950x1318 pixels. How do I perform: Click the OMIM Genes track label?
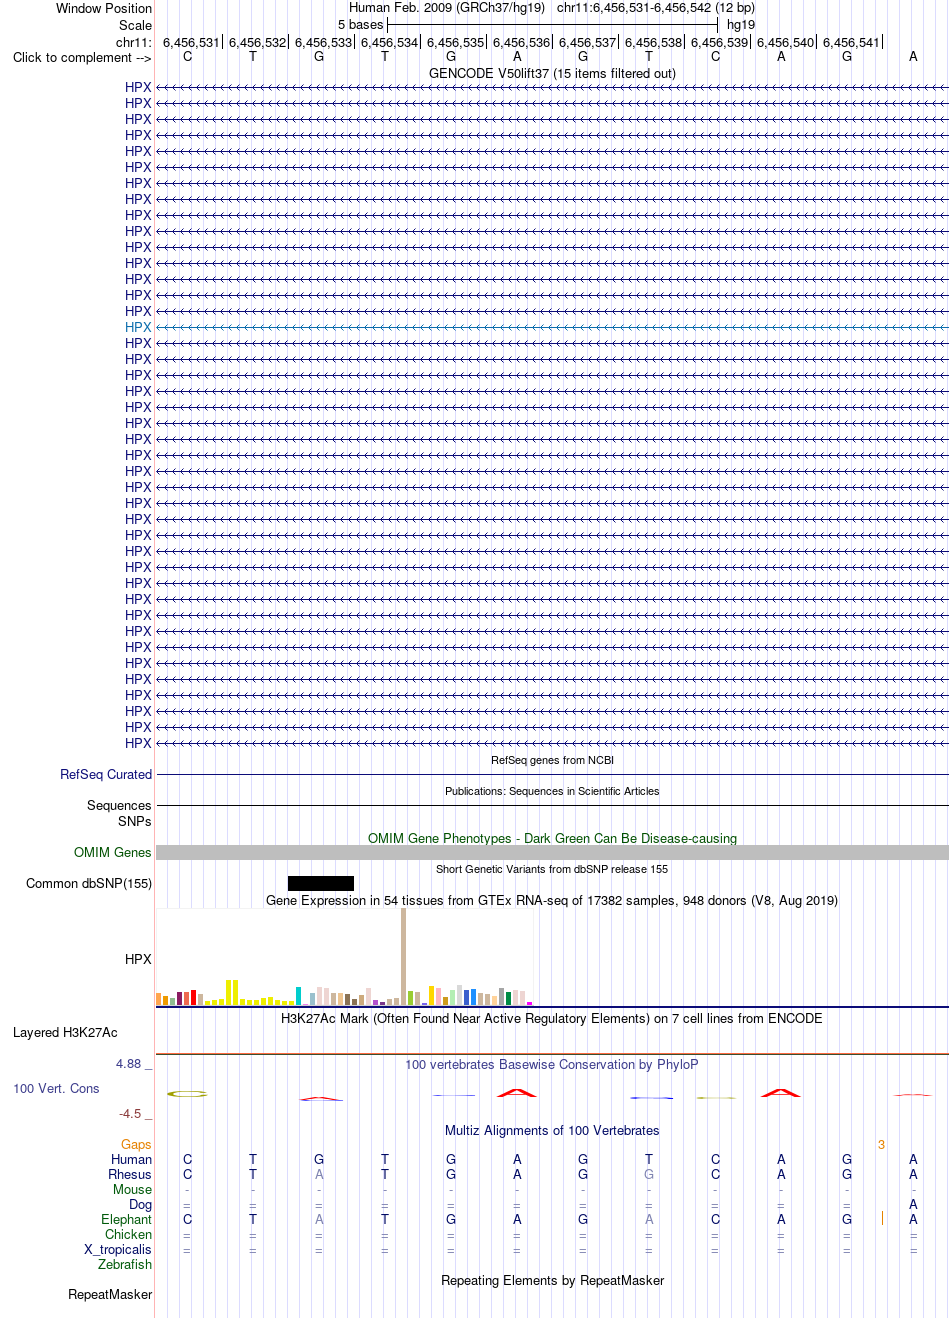coord(113,852)
